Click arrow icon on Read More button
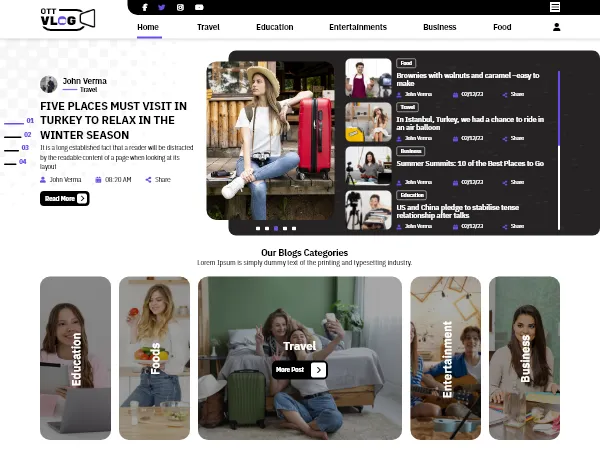Viewport: 600px width, 450px height. point(82,198)
